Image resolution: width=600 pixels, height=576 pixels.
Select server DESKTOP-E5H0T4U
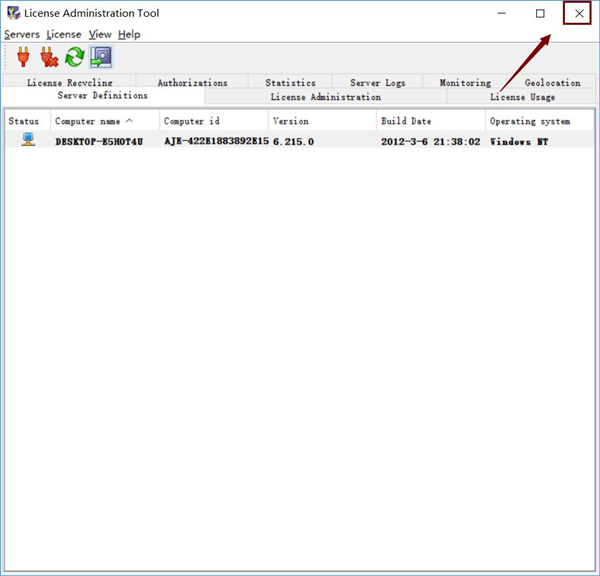point(99,142)
